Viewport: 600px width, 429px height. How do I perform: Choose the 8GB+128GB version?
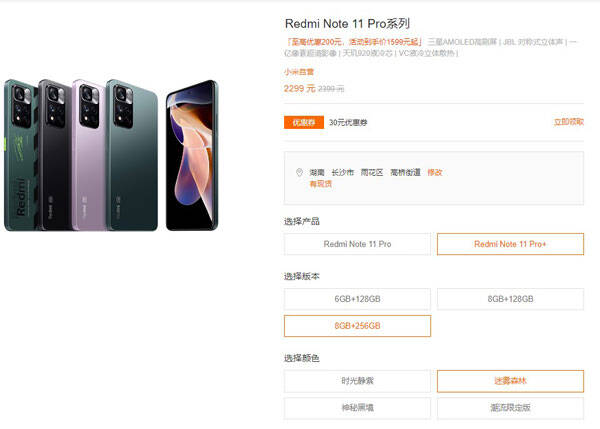click(510, 299)
